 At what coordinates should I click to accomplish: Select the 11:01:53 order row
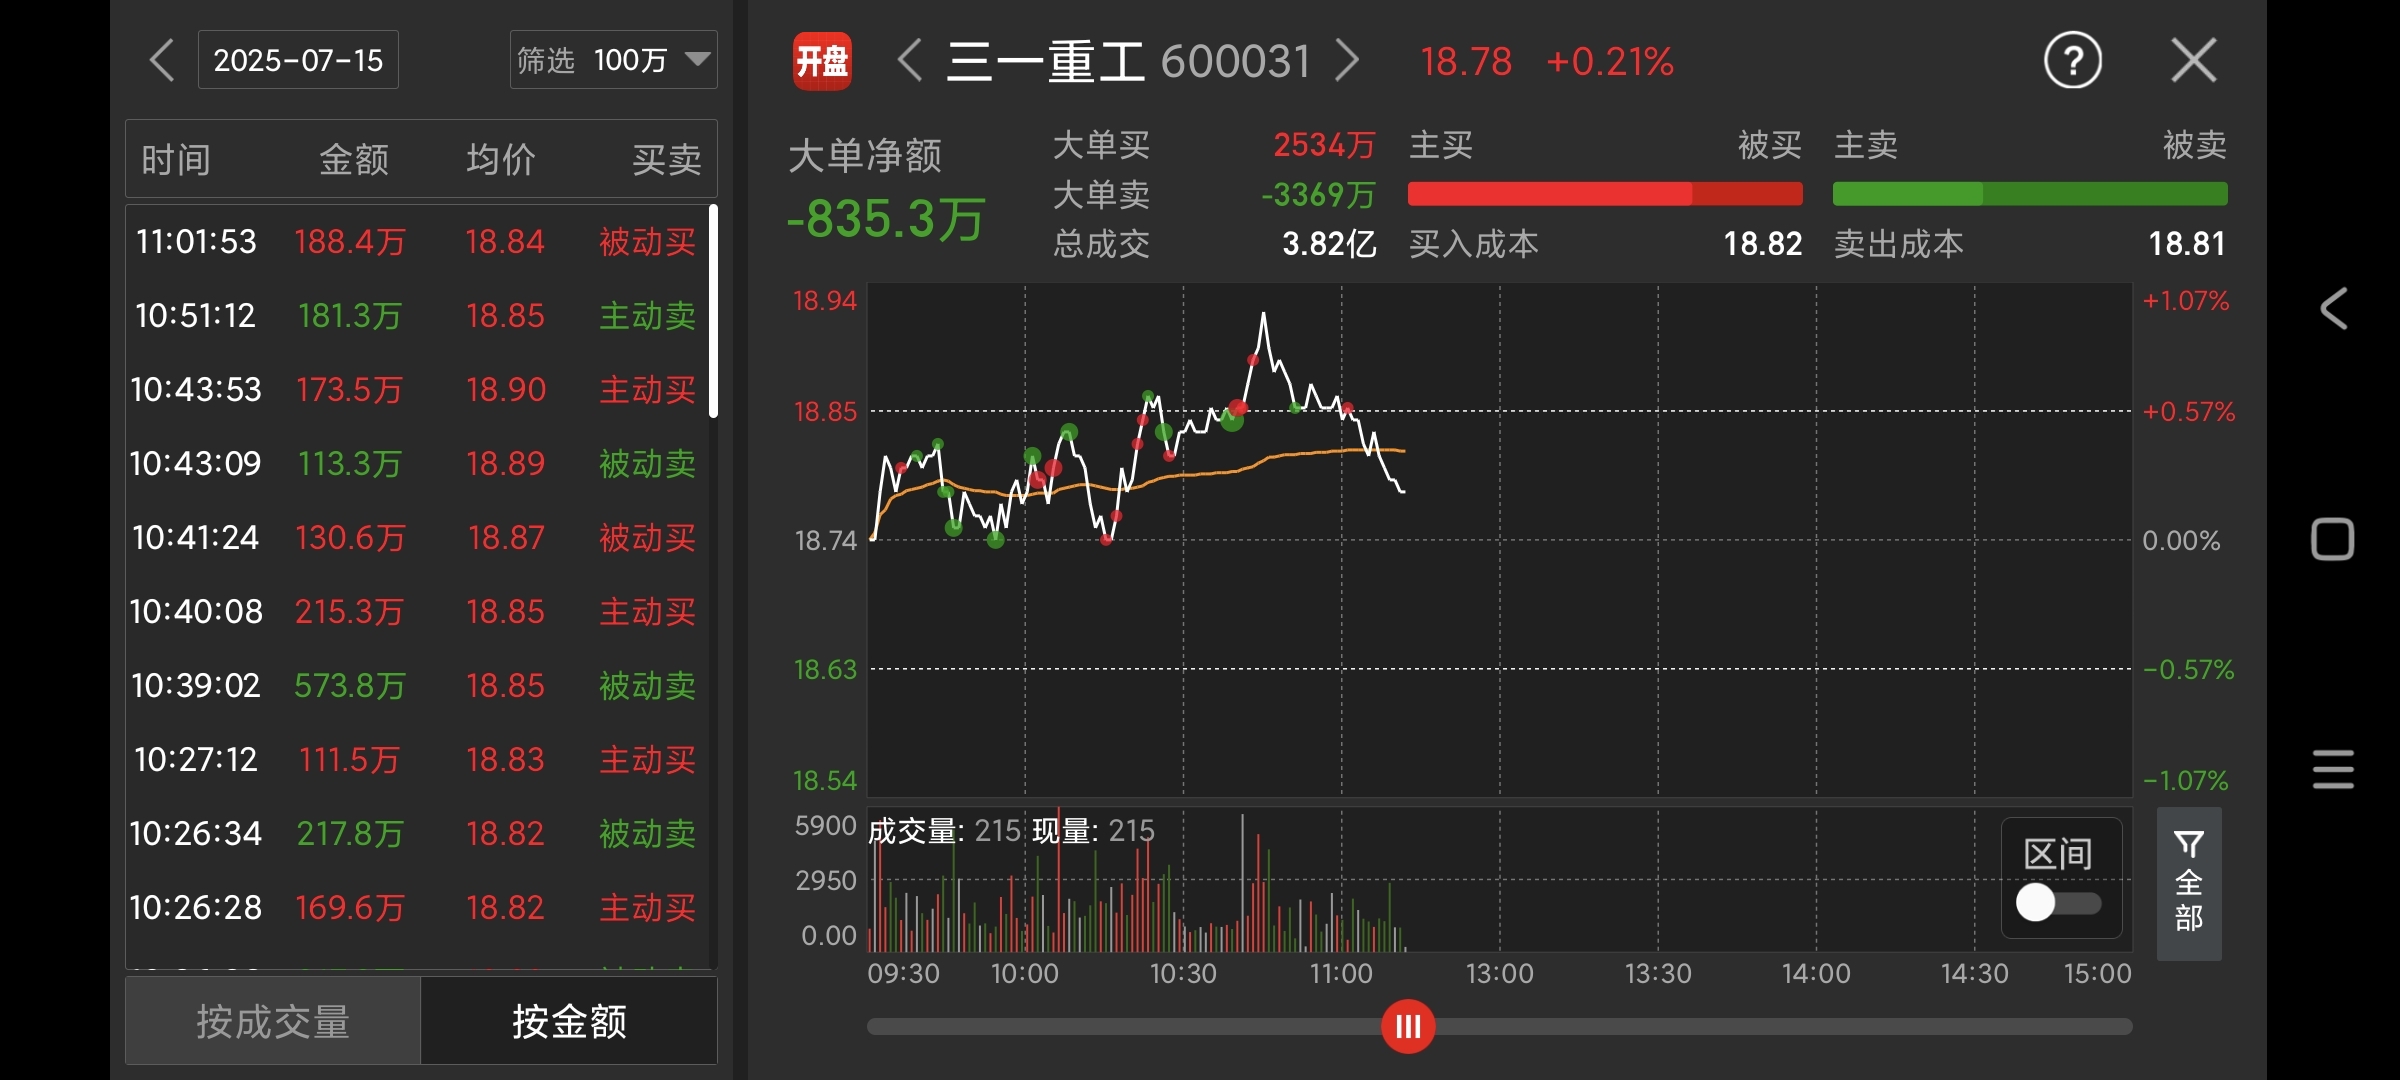coord(416,242)
